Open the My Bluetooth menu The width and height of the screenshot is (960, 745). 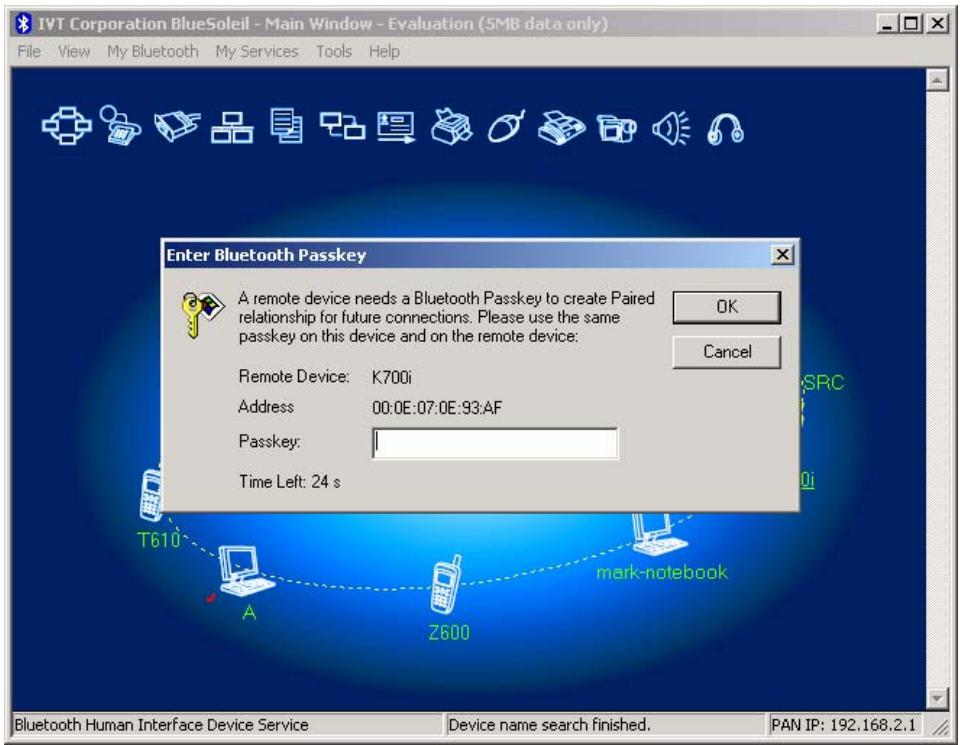(x=152, y=51)
